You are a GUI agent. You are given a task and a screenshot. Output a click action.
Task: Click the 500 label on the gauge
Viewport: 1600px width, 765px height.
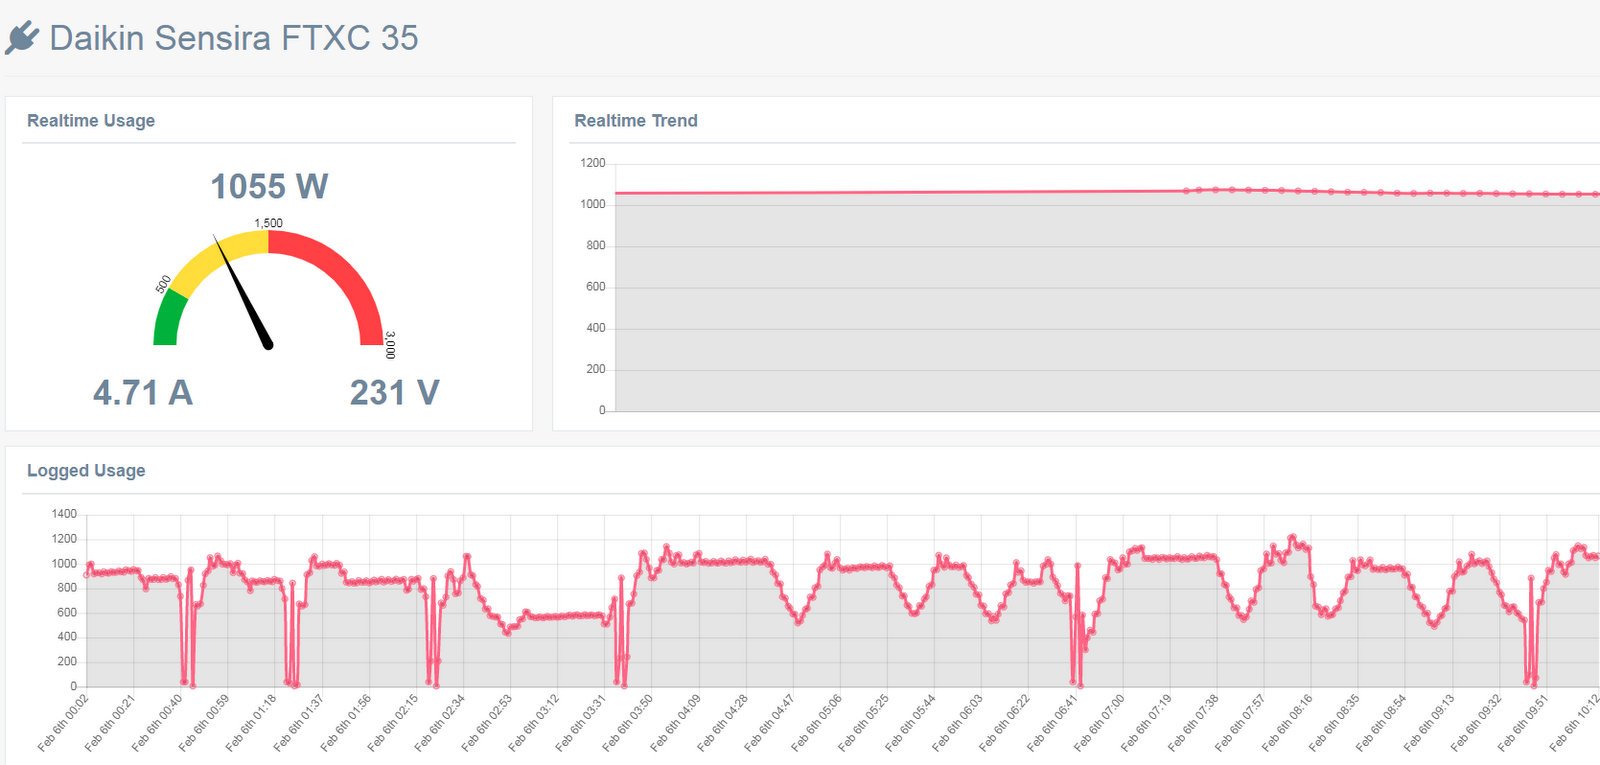point(163,284)
